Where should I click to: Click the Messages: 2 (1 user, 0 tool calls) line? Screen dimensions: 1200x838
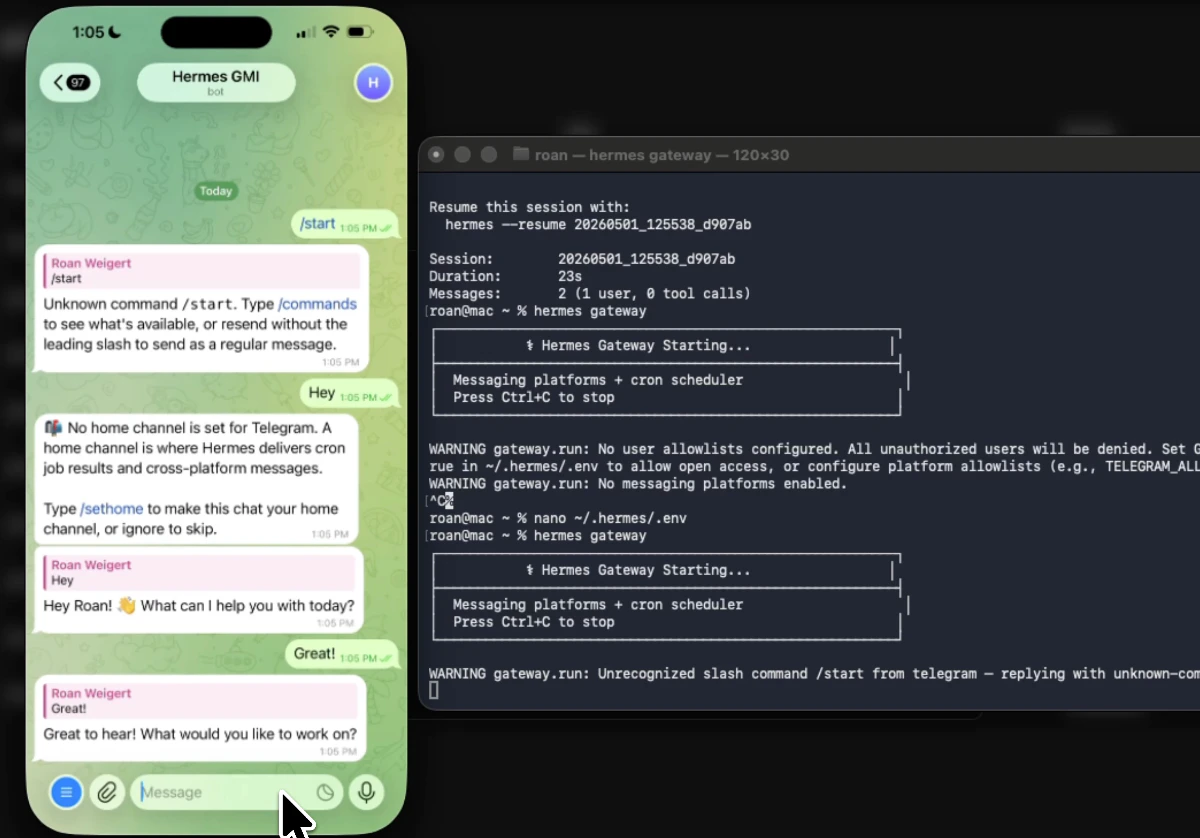click(590, 294)
